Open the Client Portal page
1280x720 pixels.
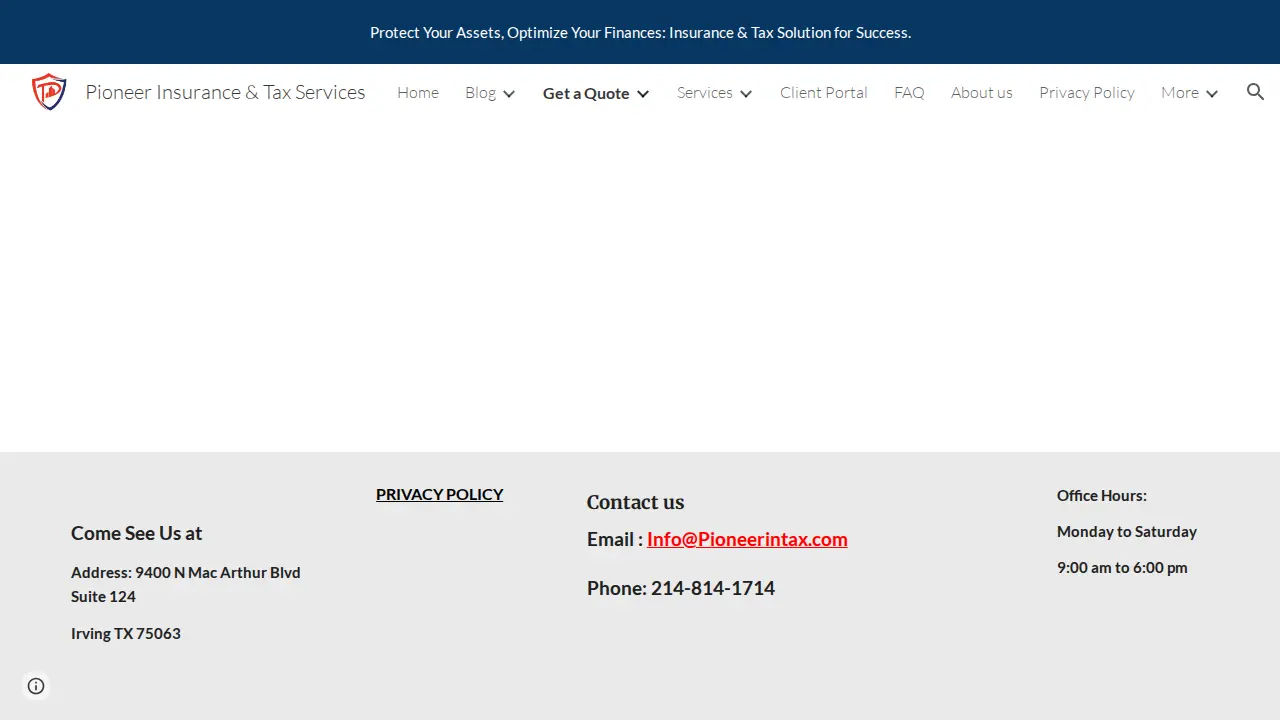click(824, 92)
